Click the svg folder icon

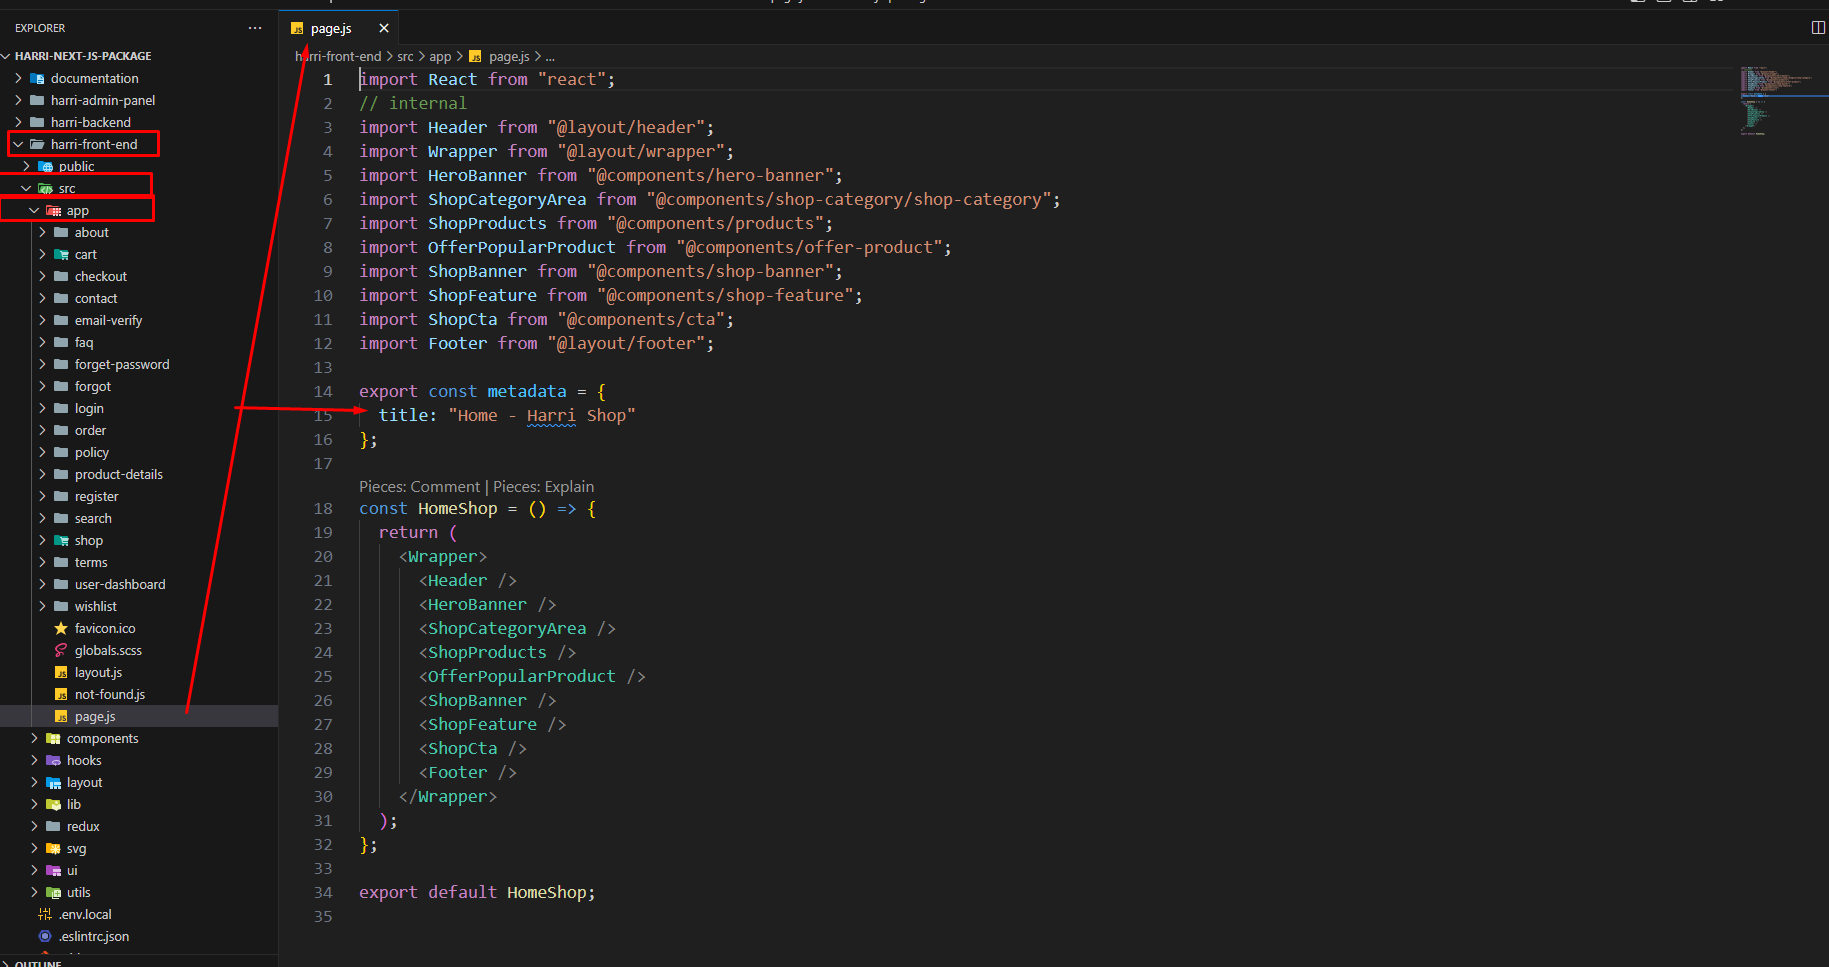[x=53, y=848]
